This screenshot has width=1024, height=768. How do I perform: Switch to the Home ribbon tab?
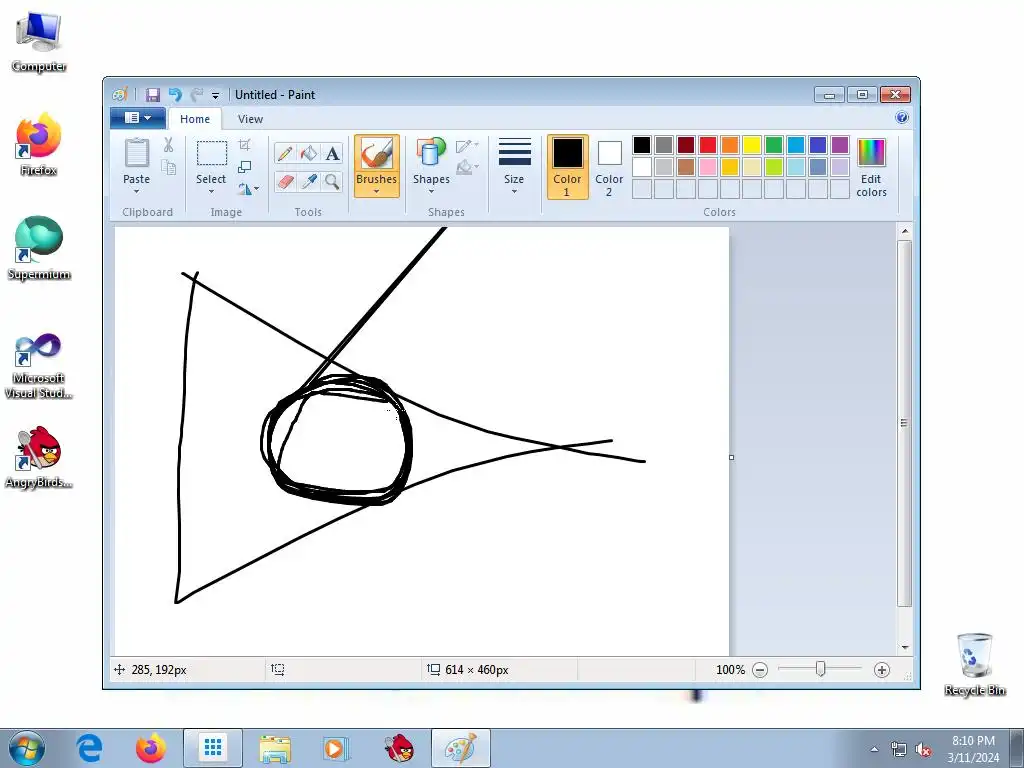(195, 119)
